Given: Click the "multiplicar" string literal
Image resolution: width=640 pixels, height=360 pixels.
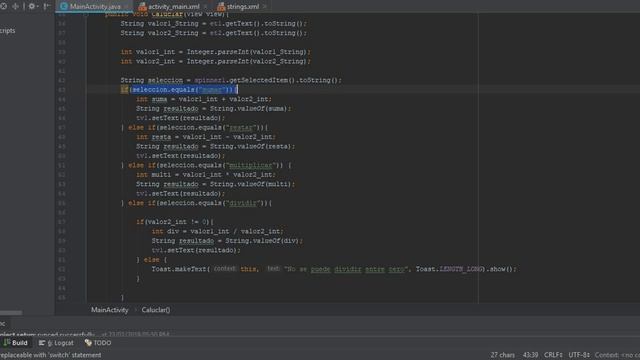Looking at the screenshot, I should pos(251,165).
